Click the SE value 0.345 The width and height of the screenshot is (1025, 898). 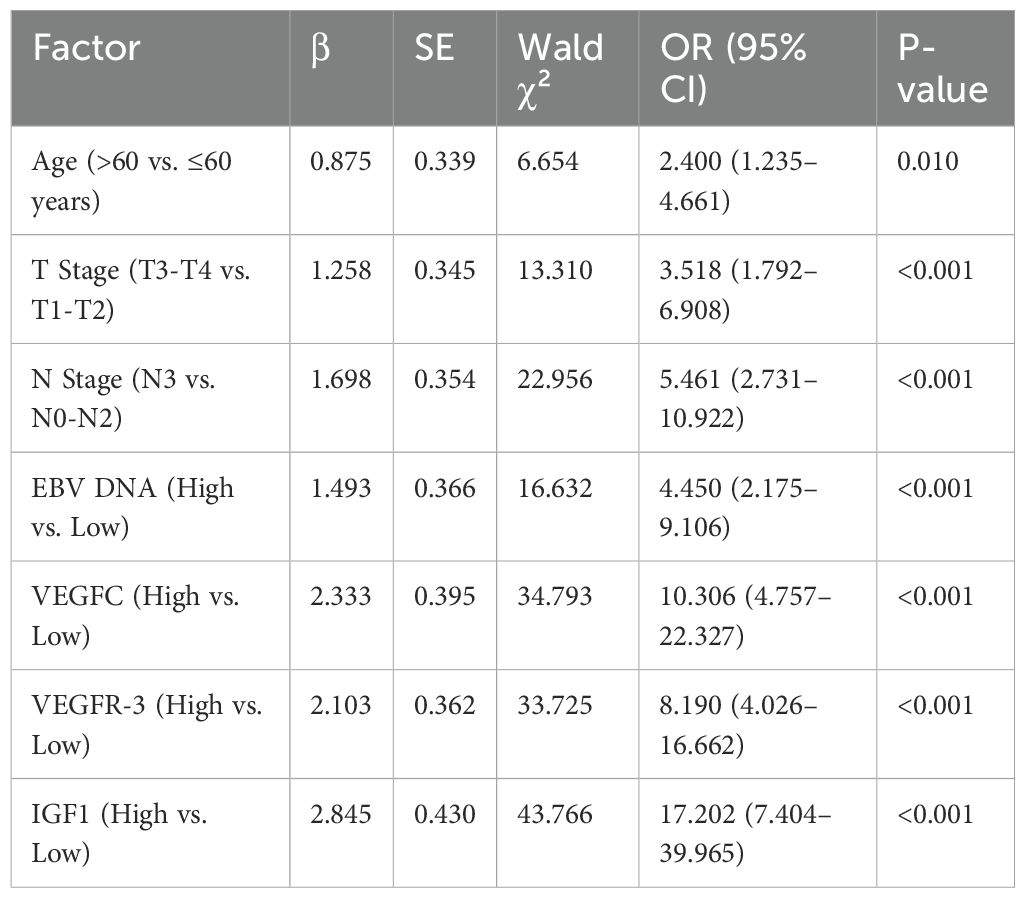[443, 270]
